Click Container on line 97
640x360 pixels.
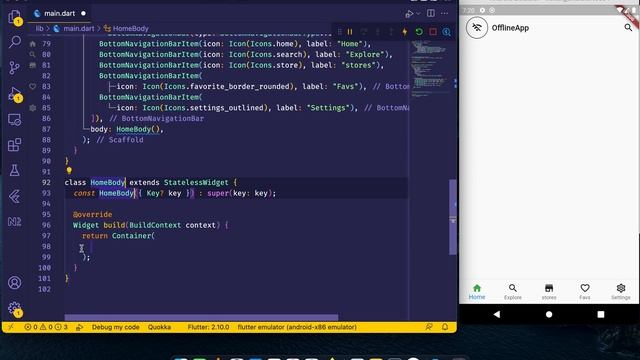click(x=131, y=236)
